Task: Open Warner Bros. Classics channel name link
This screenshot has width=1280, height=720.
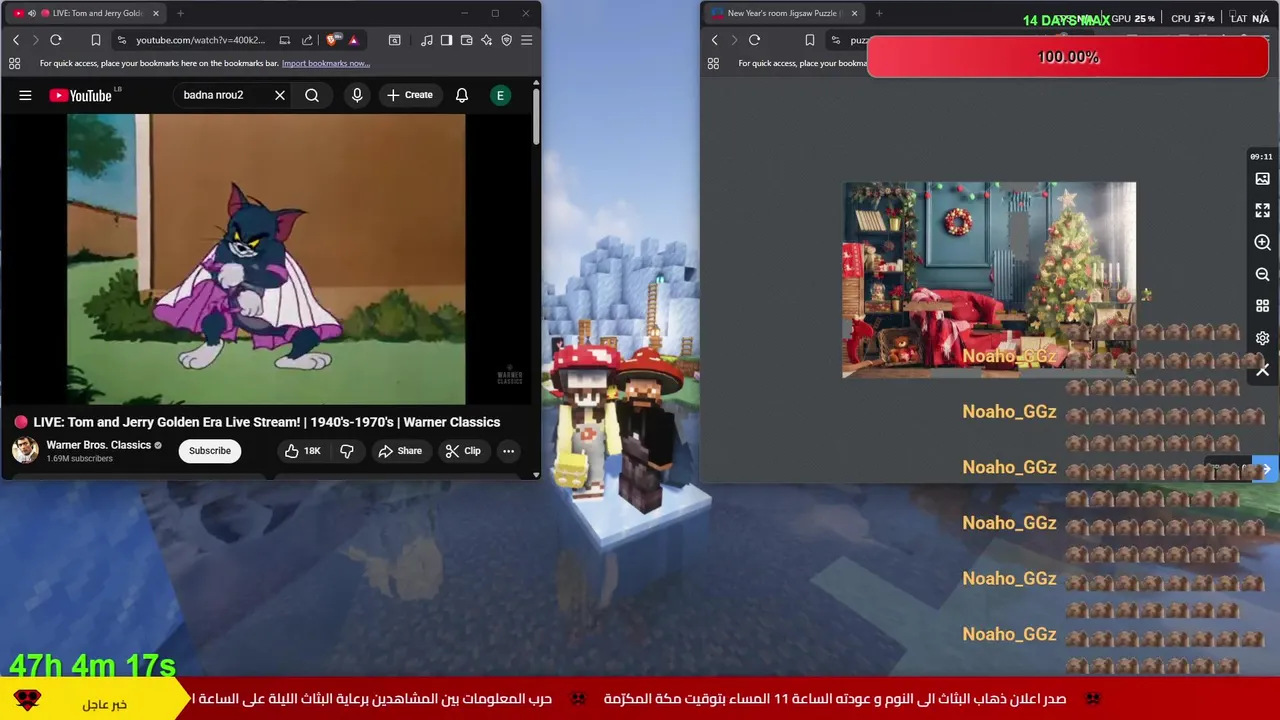Action: tap(98, 445)
